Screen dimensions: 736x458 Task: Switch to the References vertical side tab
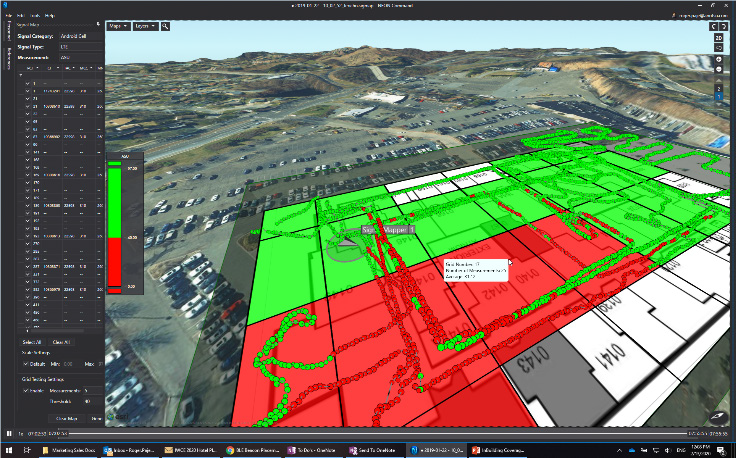tap(9, 59)
